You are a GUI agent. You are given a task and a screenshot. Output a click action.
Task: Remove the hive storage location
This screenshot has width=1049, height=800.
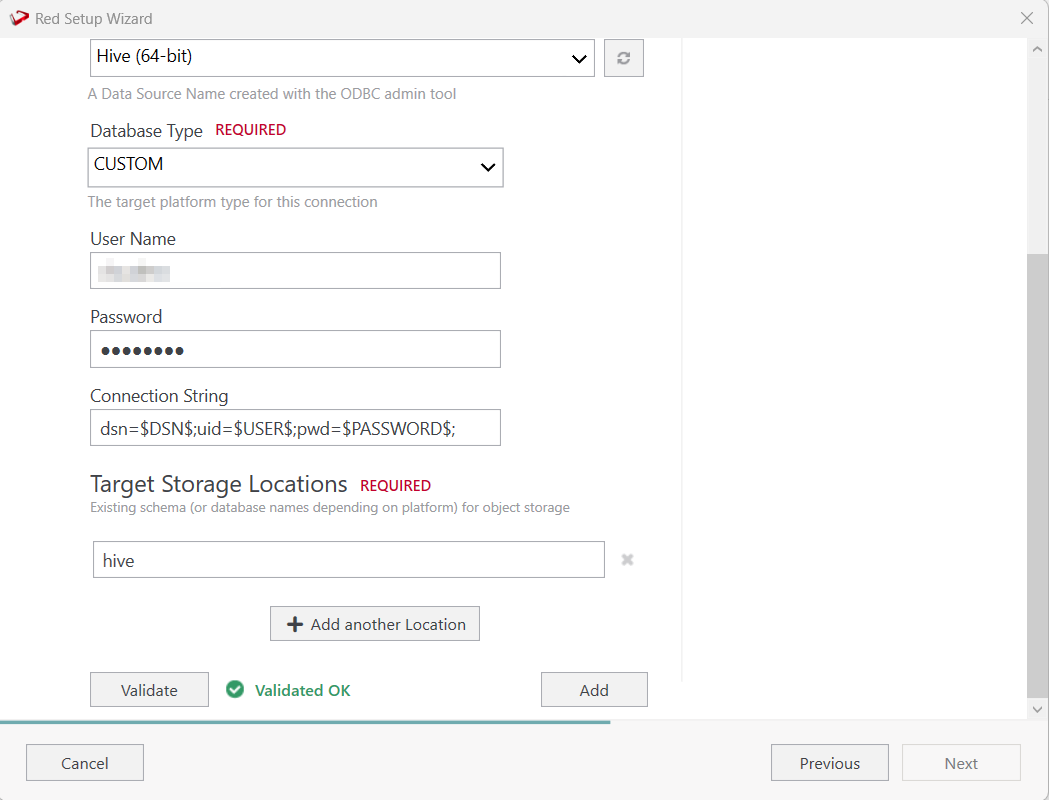point(627,560)
